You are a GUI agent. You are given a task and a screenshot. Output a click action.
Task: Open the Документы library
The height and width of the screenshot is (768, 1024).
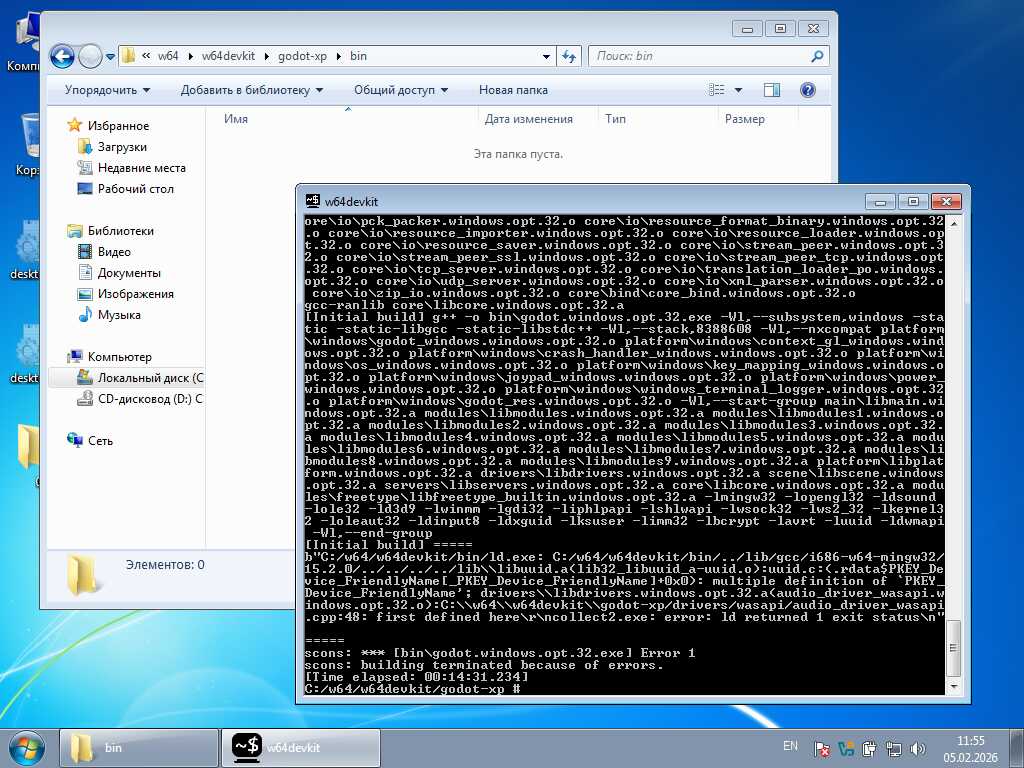129,272
